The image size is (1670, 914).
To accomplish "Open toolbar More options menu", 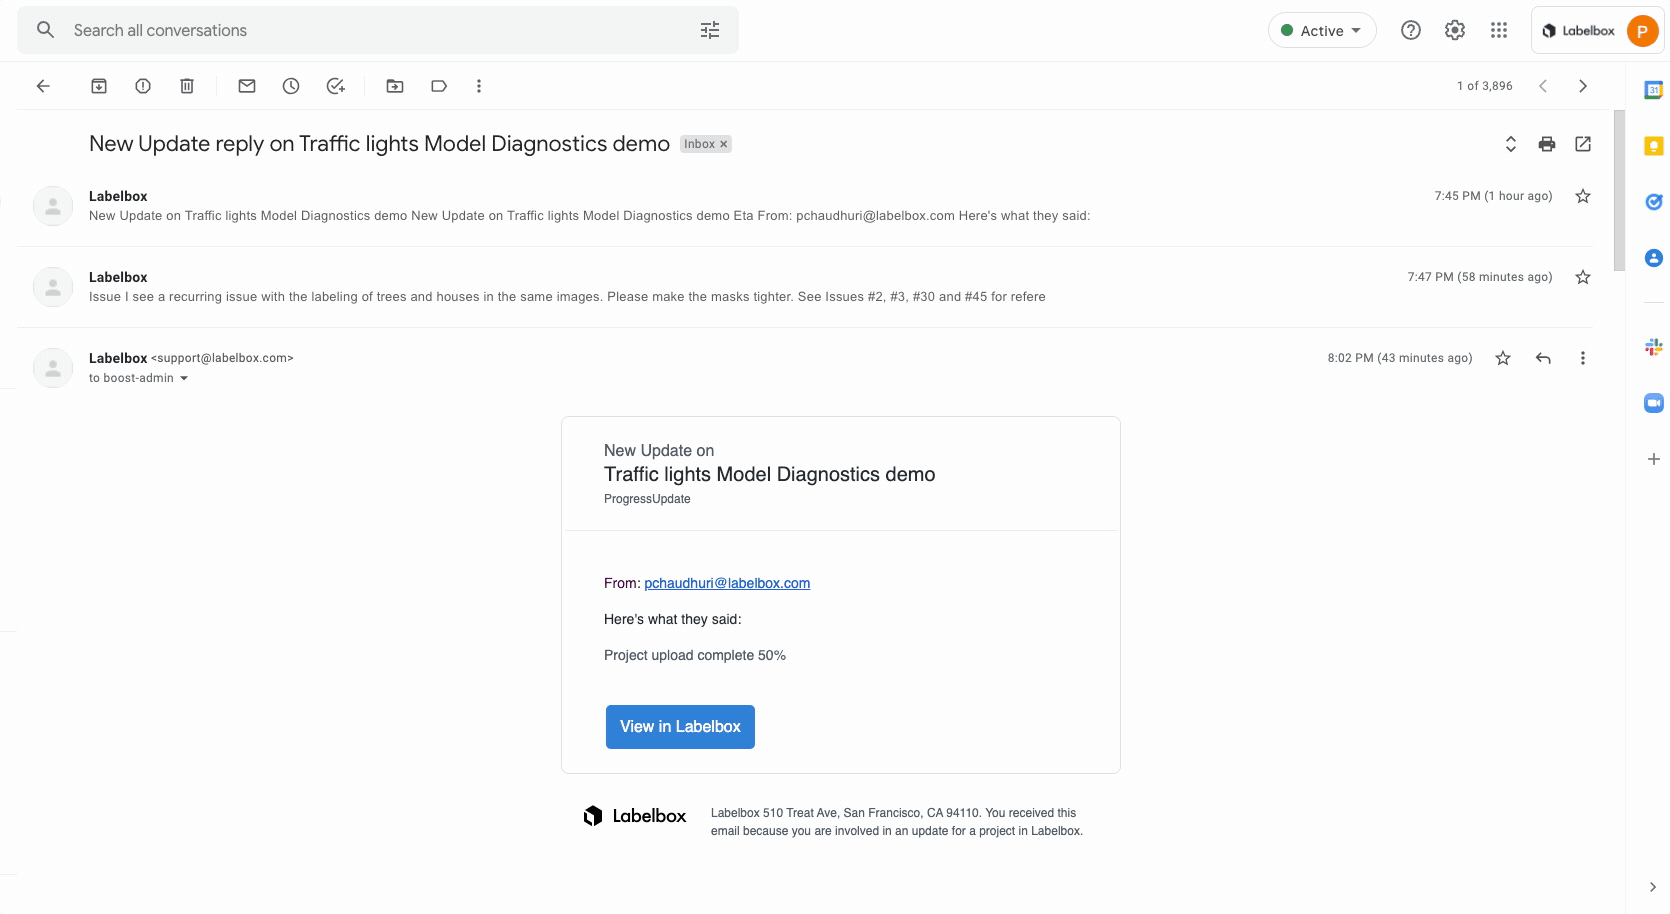I will pos(479,86).
